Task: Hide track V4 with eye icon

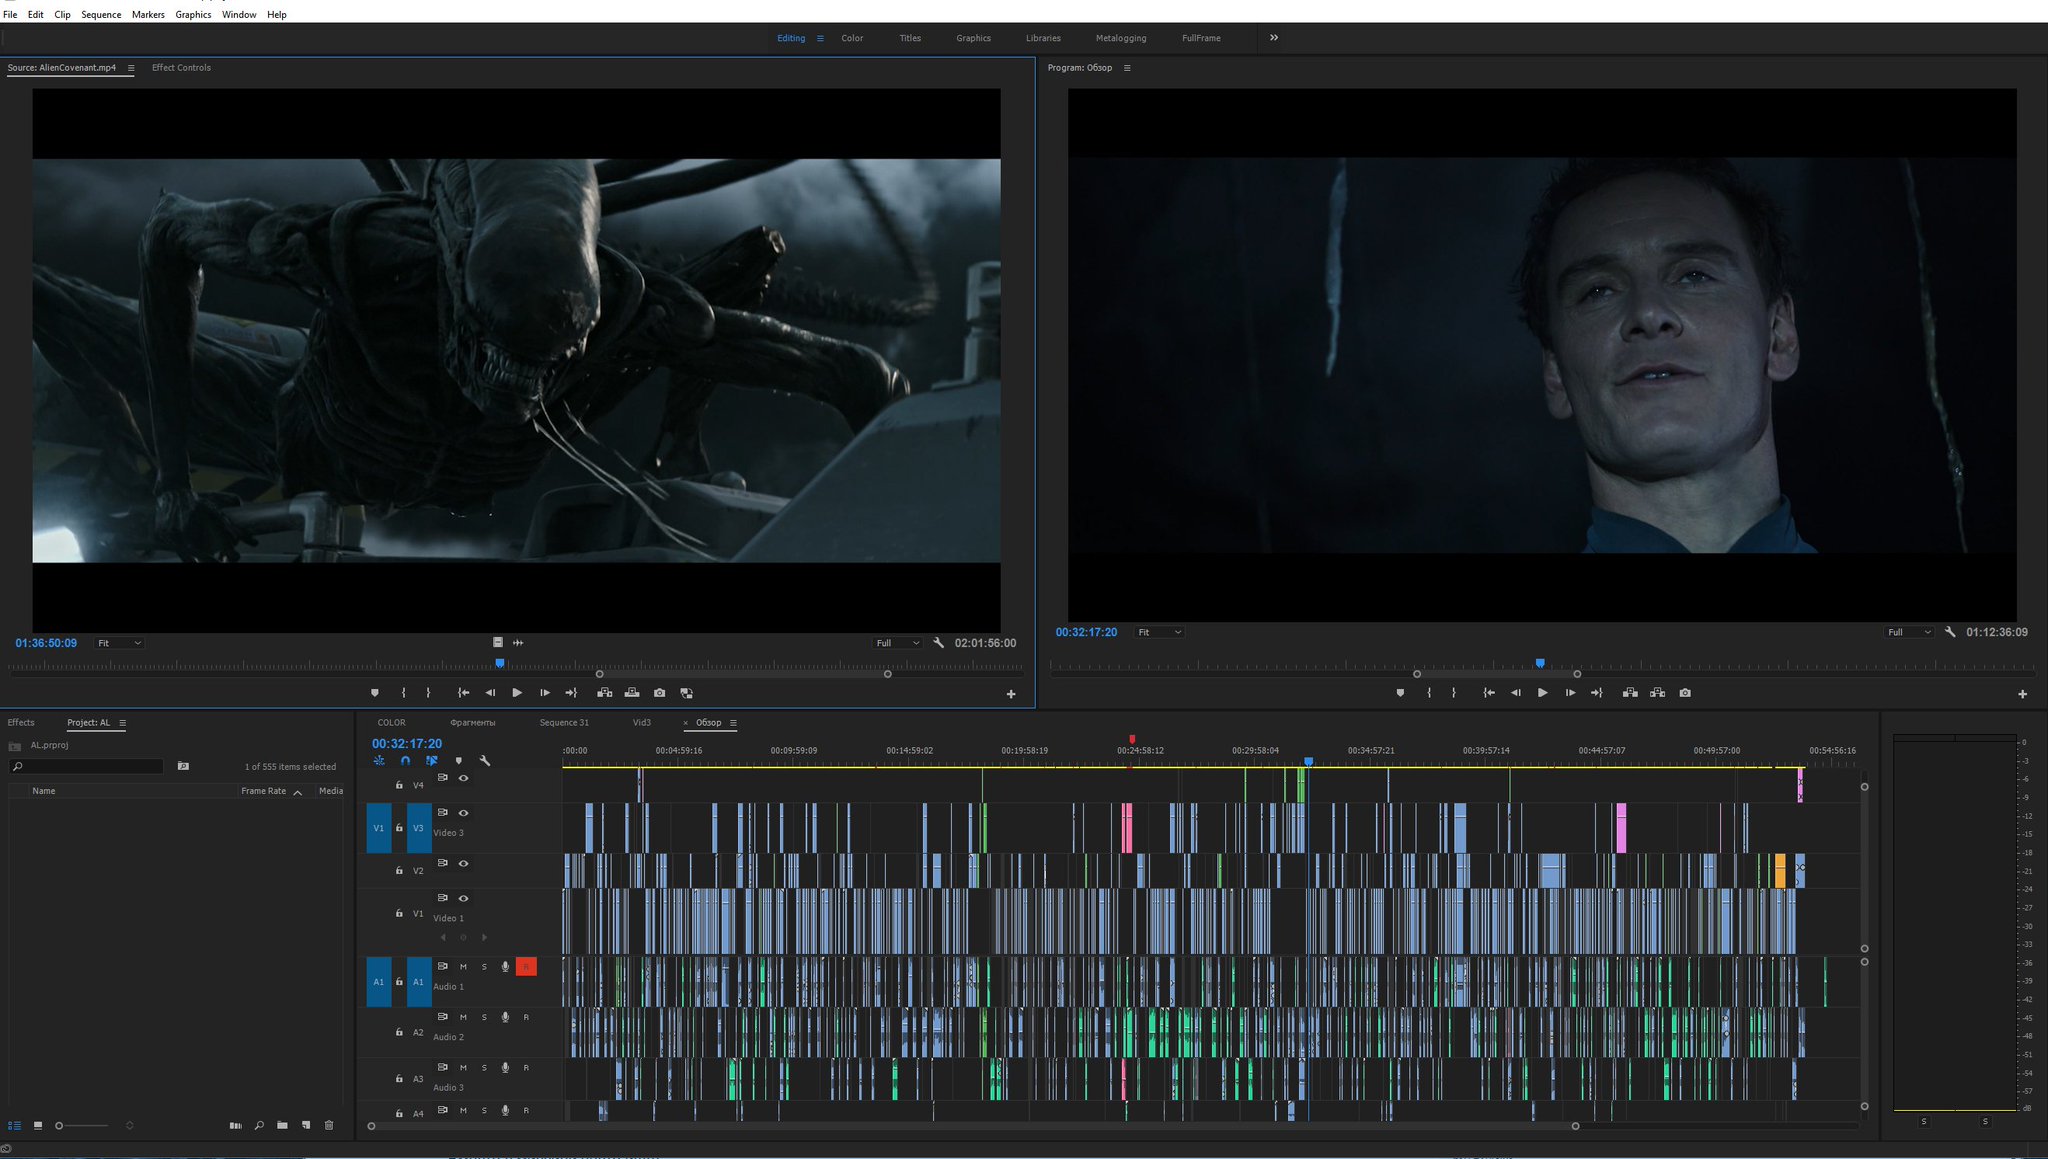Action: pyautogui.click(x=463, y=778)
